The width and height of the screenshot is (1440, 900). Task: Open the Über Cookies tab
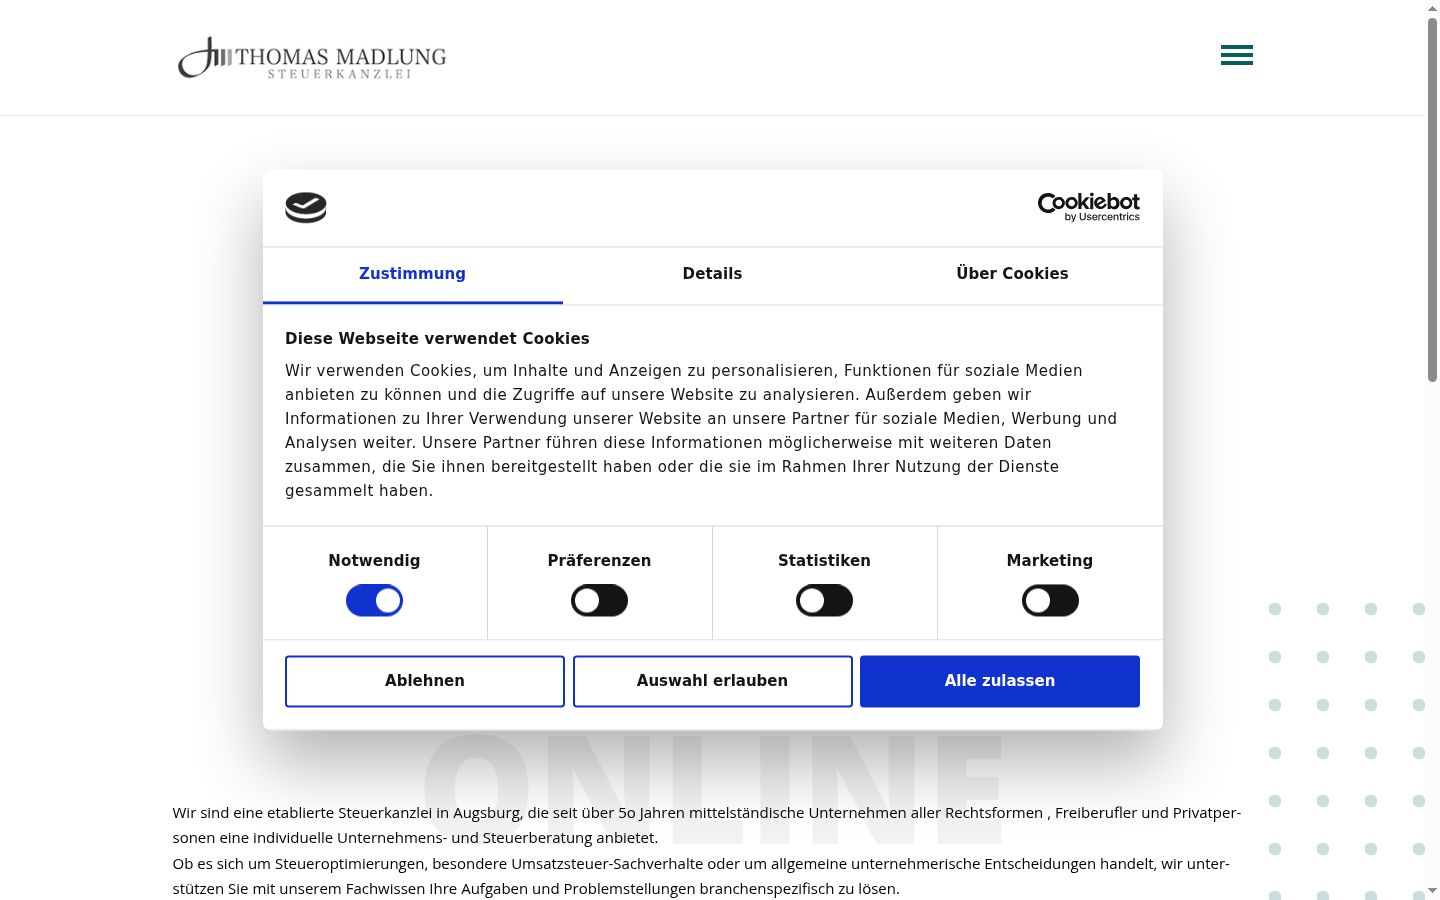click(x=1012, y=274)
